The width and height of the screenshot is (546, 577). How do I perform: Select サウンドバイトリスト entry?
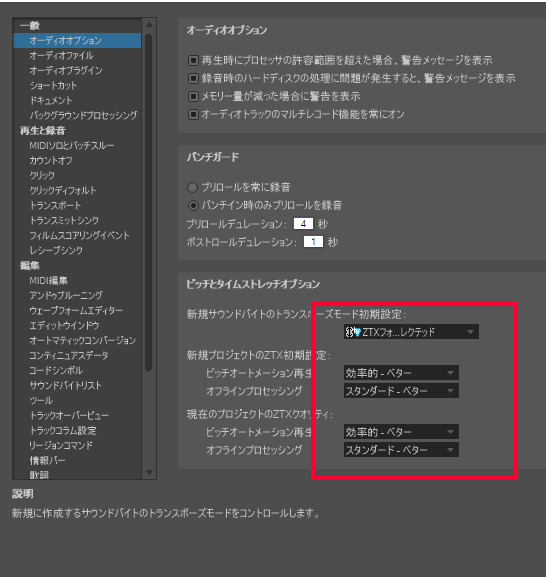tap(65, 386)
